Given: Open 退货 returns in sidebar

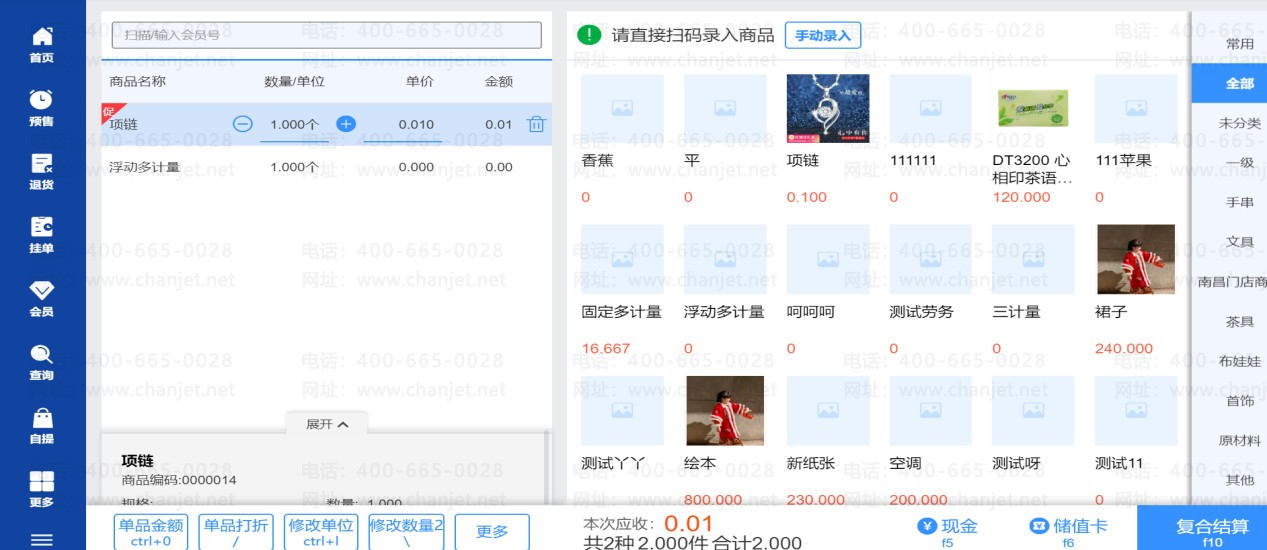Looking at the screenshot, I should 42,172.
